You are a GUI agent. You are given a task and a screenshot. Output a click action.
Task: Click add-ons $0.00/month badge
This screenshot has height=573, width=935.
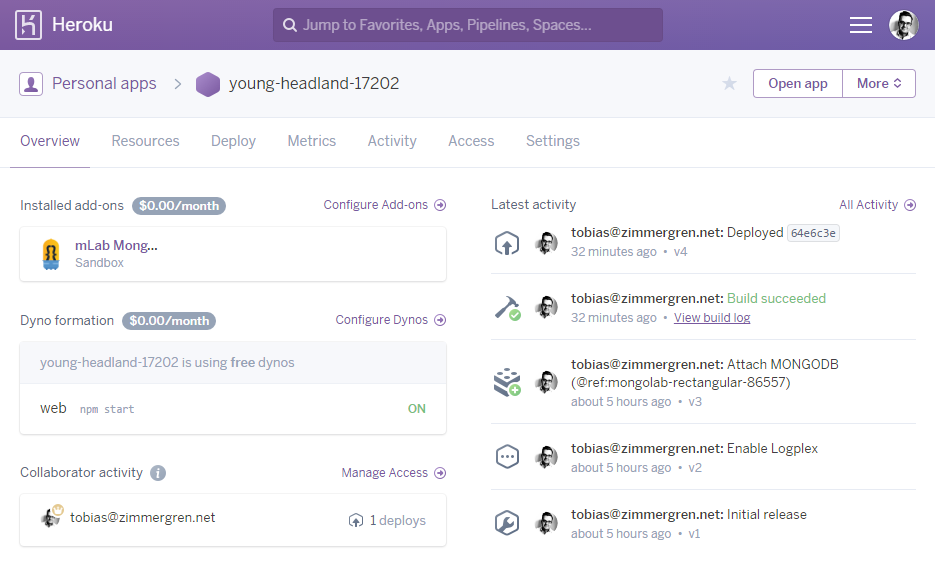179,206
